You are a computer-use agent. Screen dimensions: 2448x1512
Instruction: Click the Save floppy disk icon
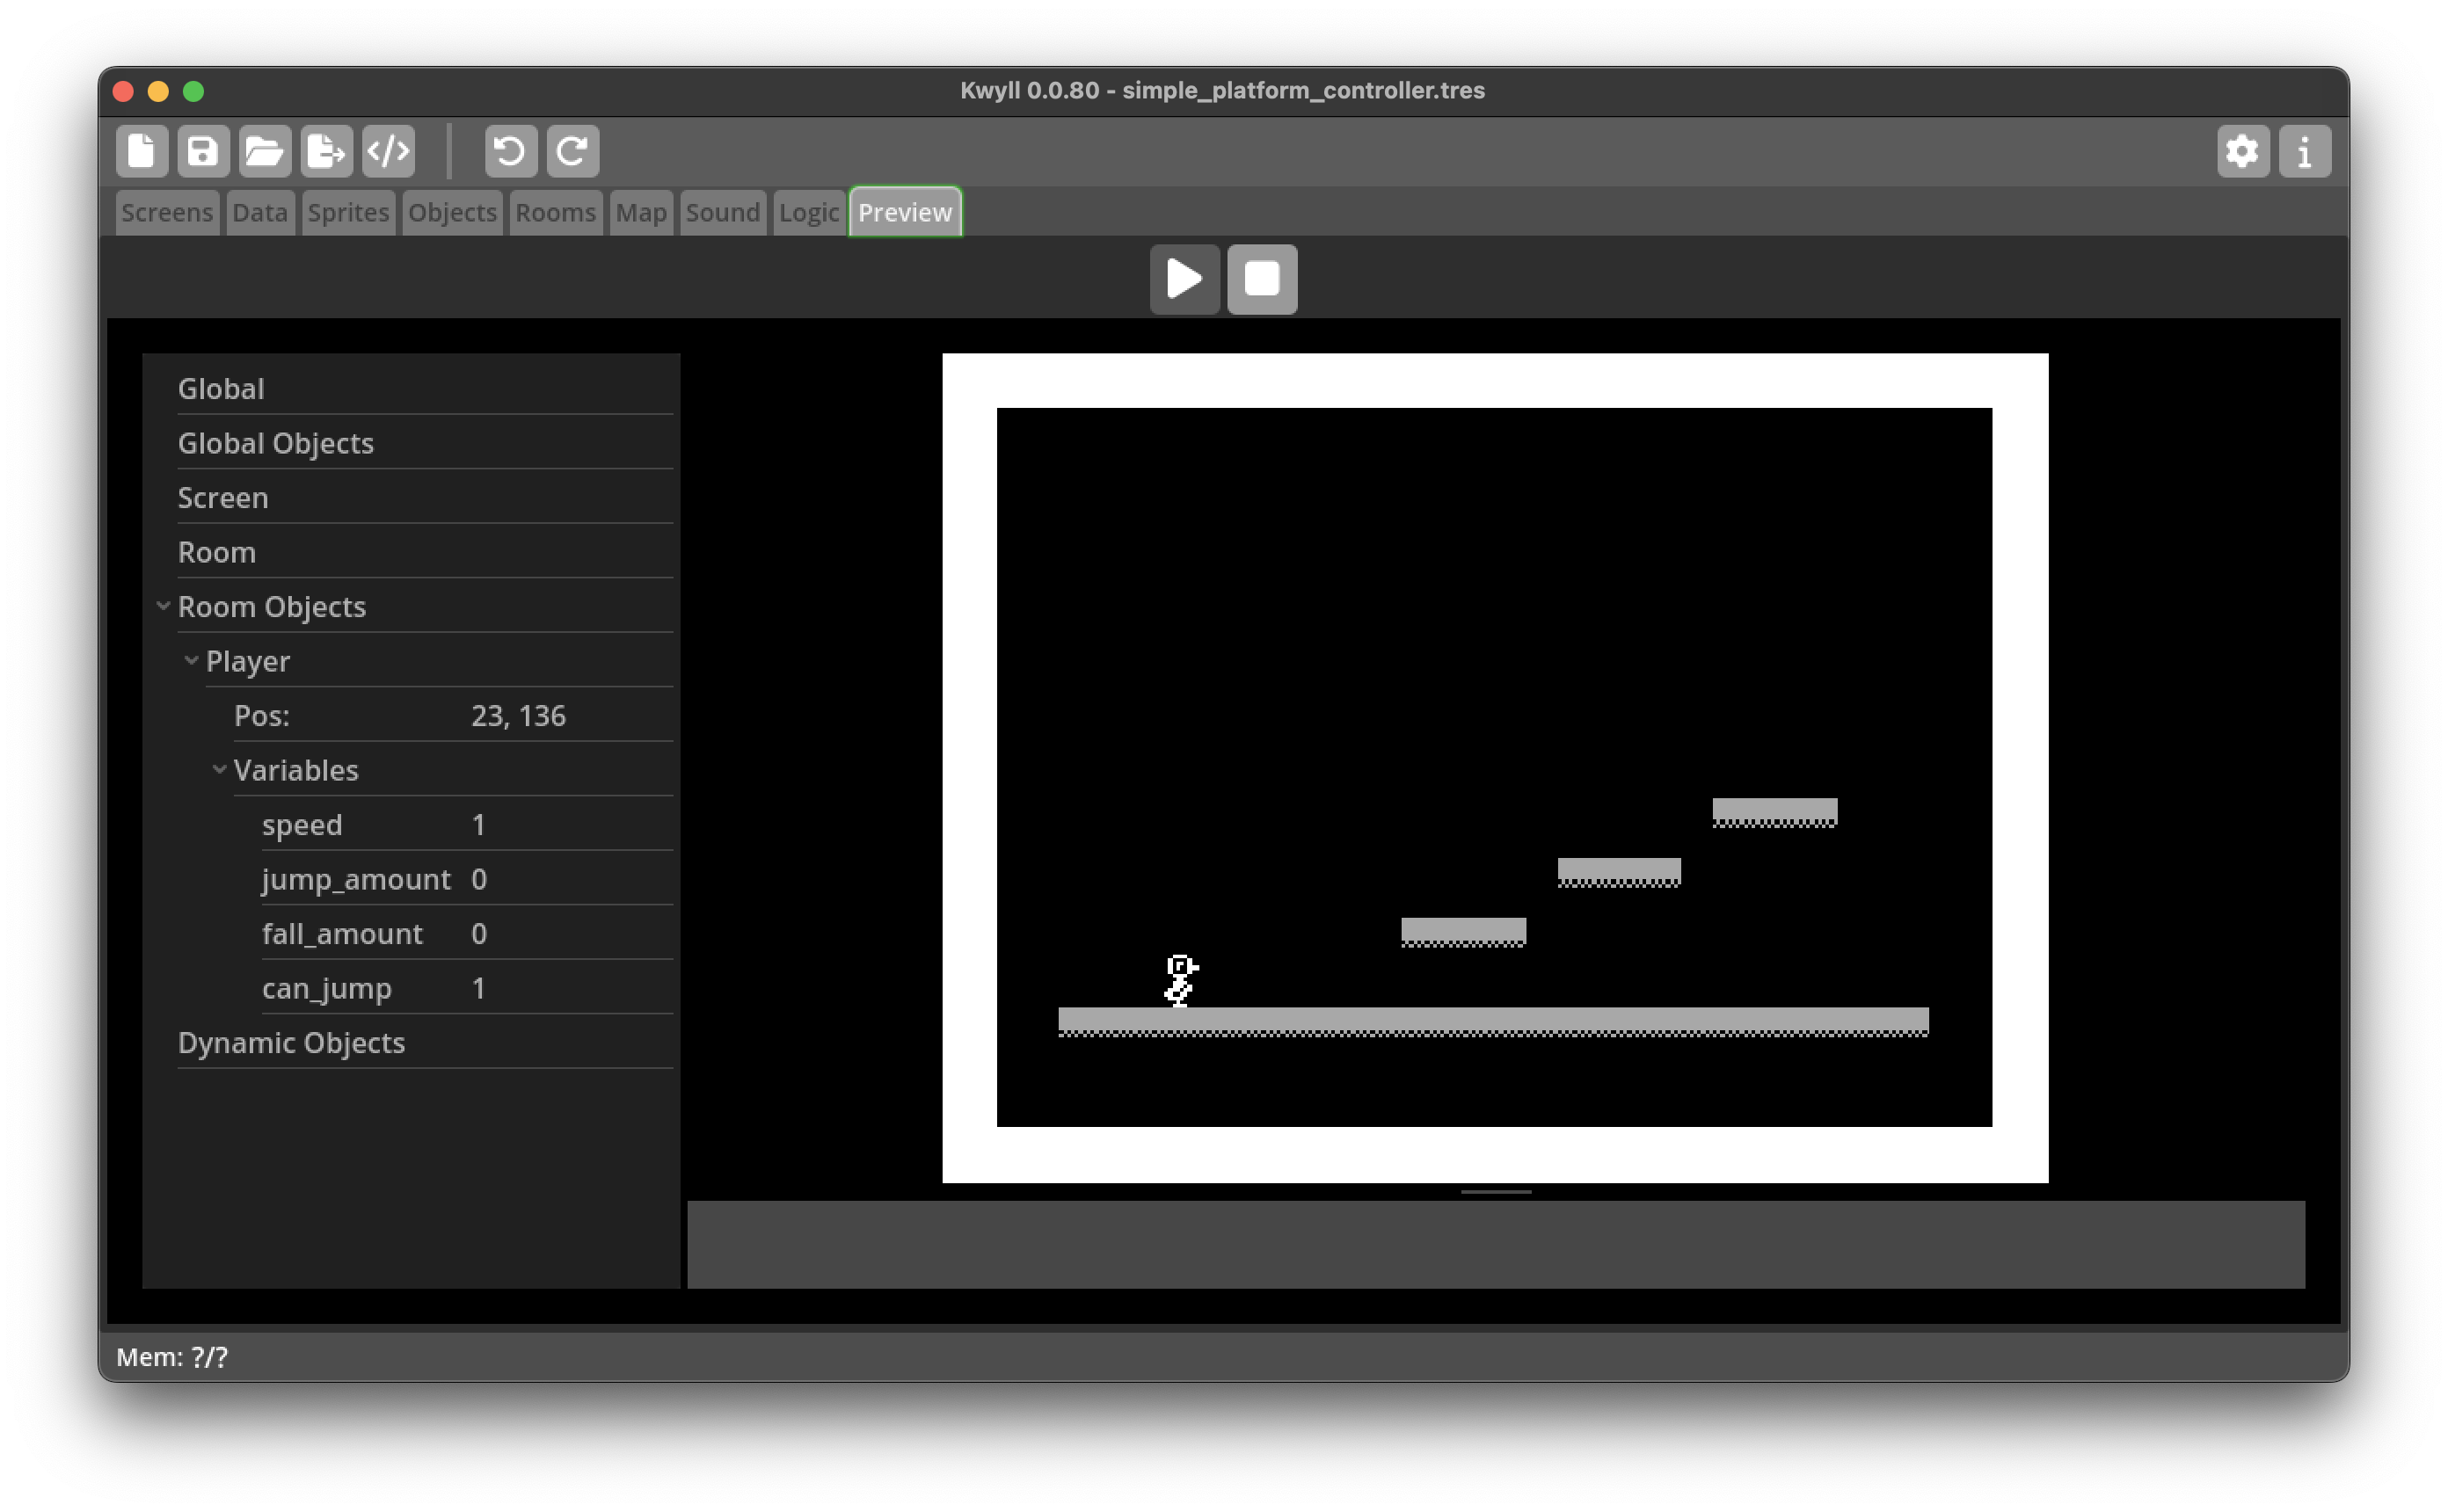(203, 151)
